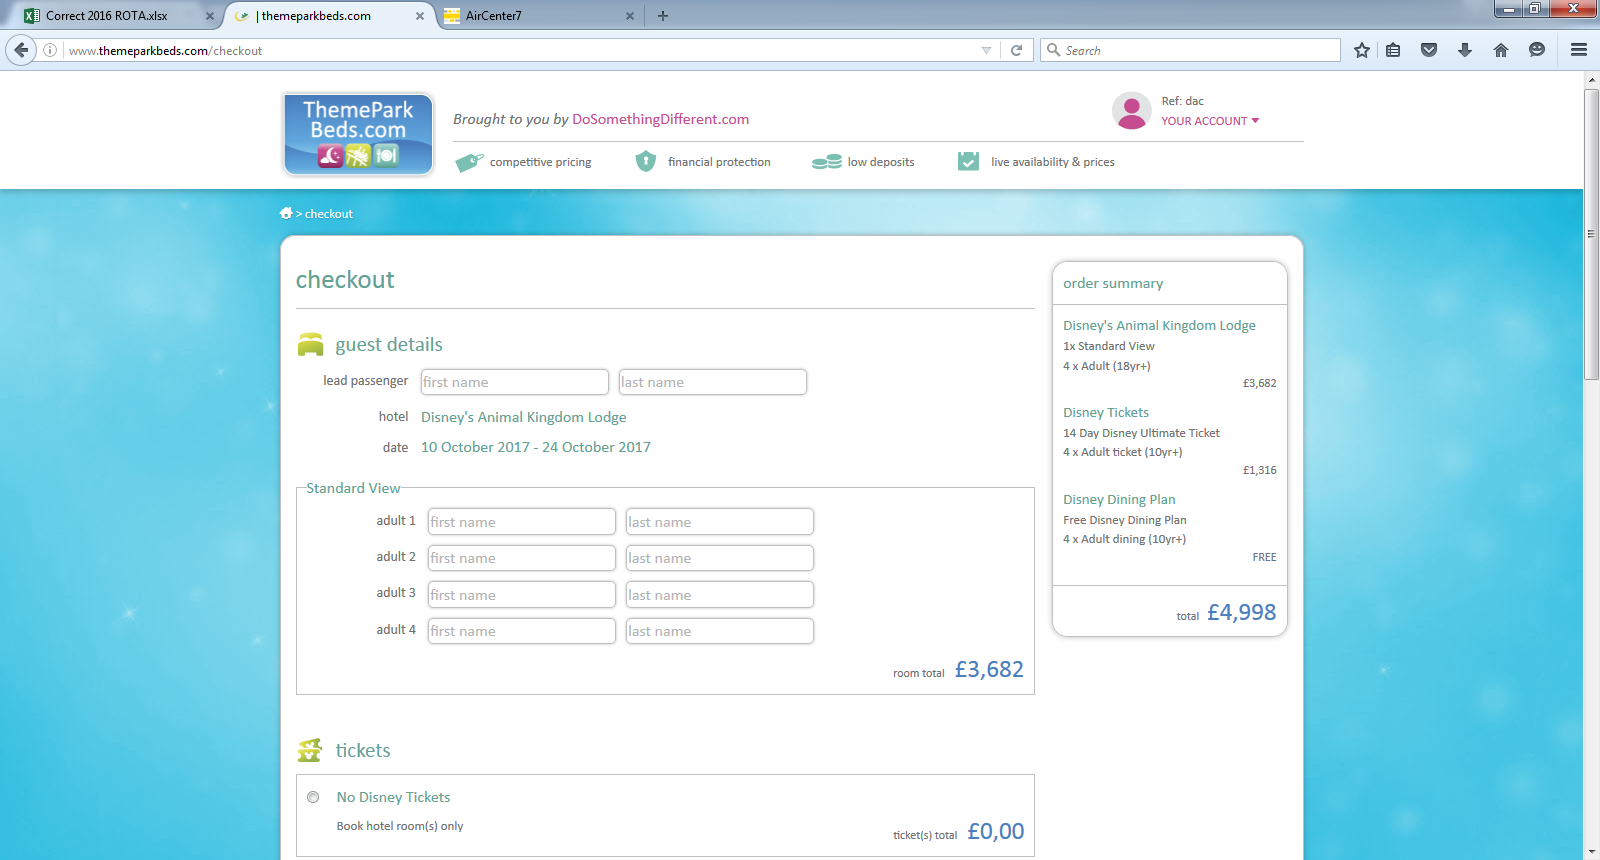Click the low deposits coins icon
The image size is (1600, 860).
[826, 162]
